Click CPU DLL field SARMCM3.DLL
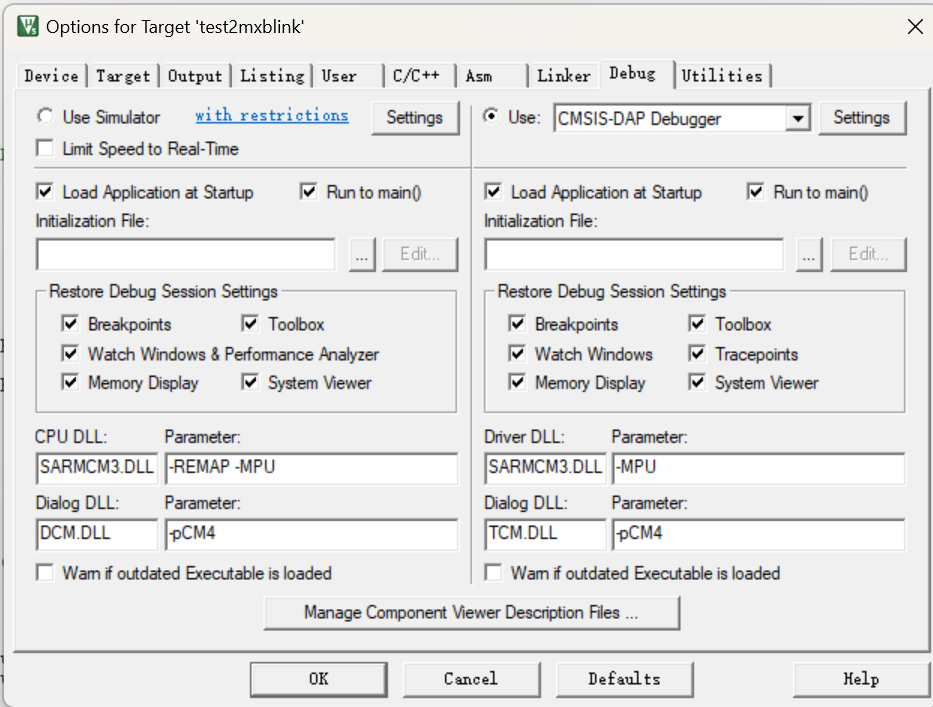The width and height of the screenshot is (933, 707). click(97, 468)
